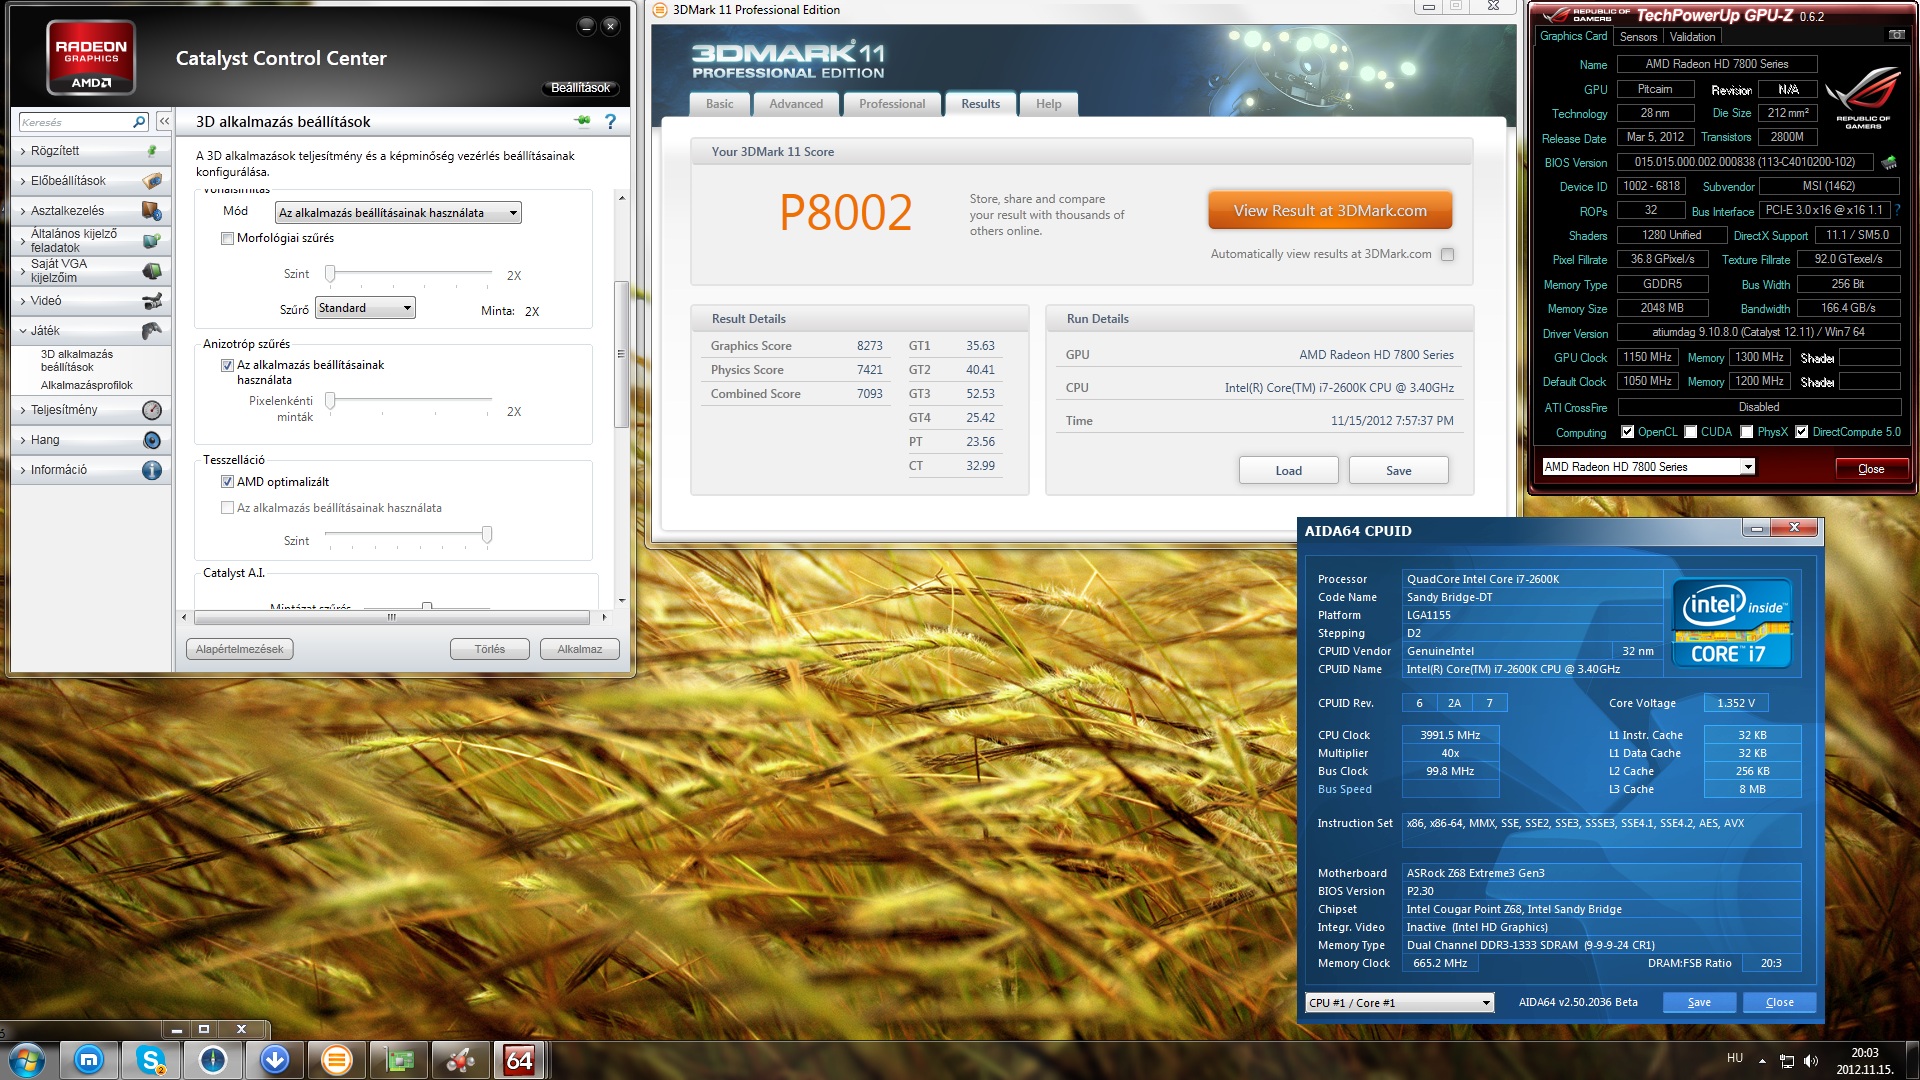Toggle AMD optimalizált checkbox

click(227, 482)
